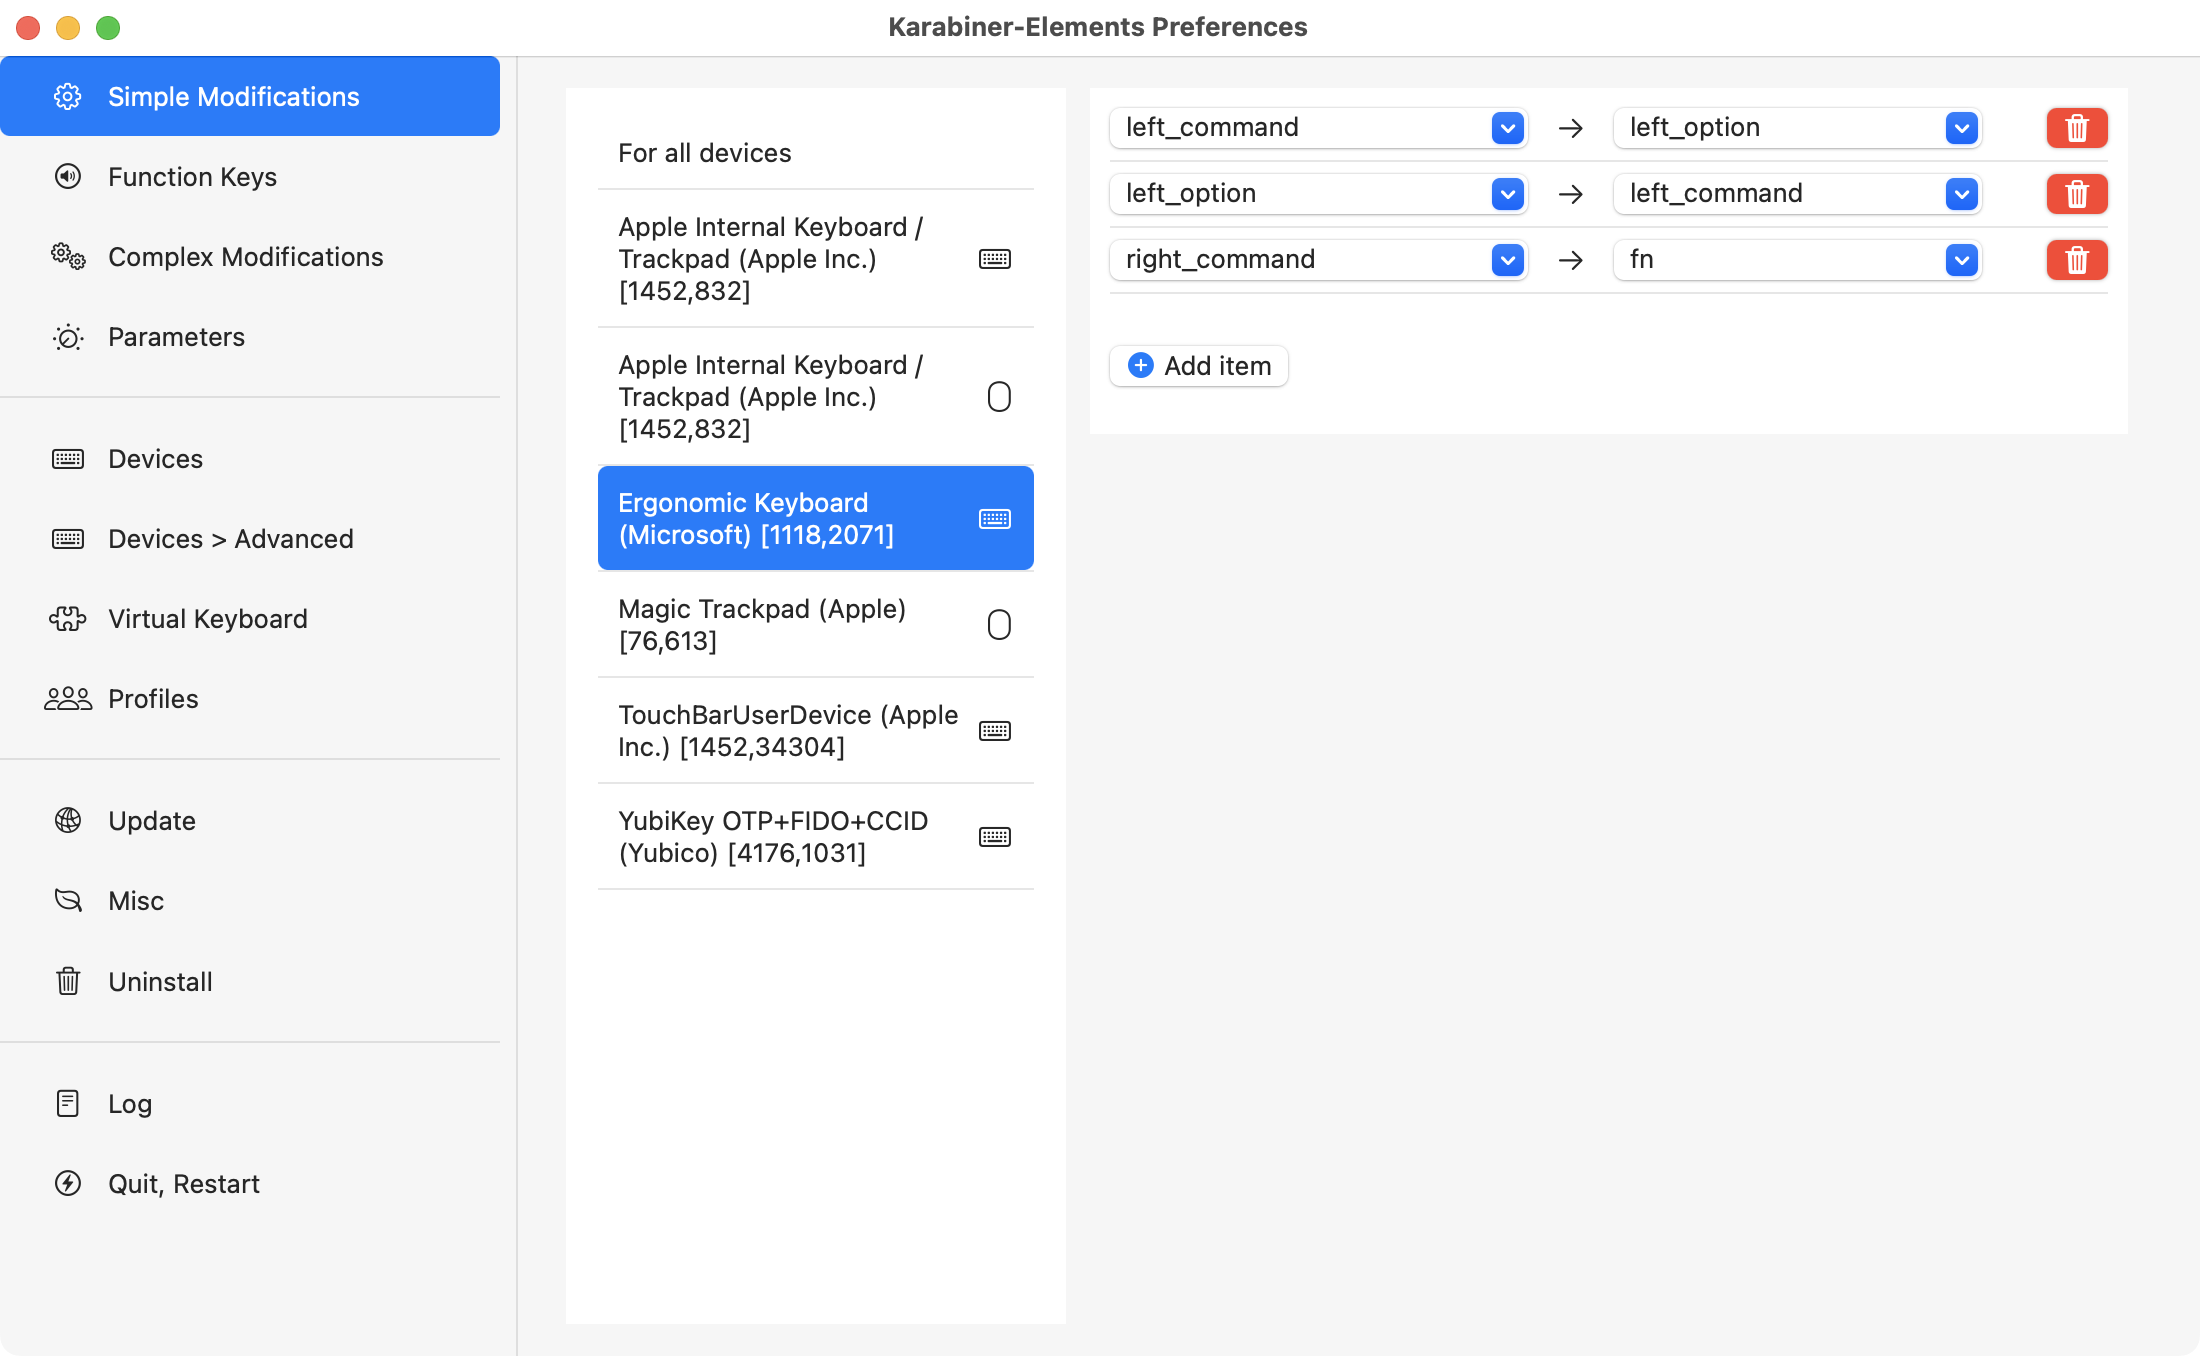
Task: Click the Update globe icon
Action: click(x=68, y=820)
